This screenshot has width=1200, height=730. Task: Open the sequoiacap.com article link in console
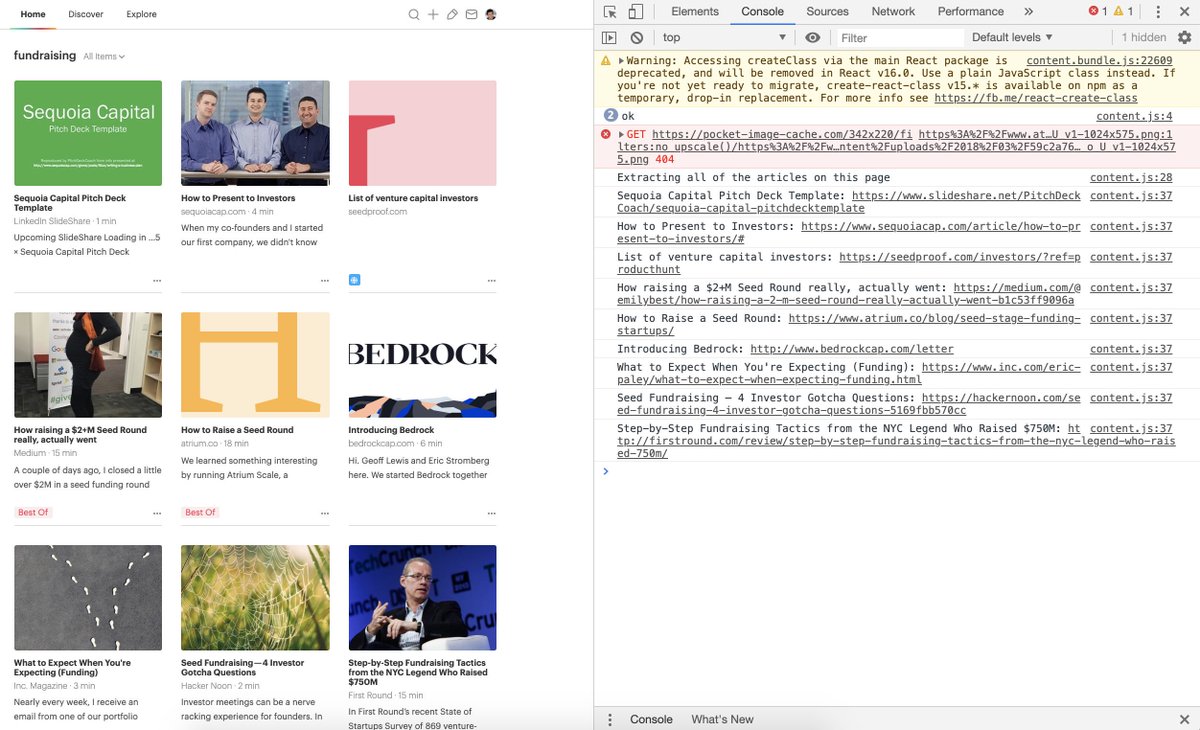[849, 233]
